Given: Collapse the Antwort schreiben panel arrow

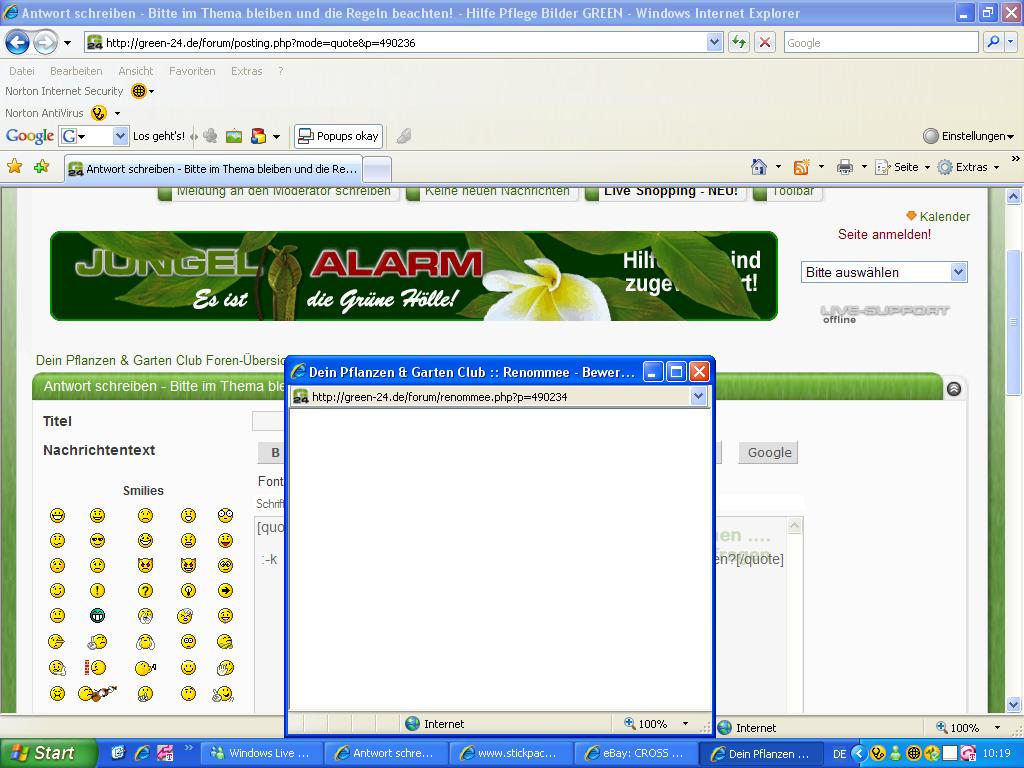Looking at the screenshot, I should coord(953,389).
